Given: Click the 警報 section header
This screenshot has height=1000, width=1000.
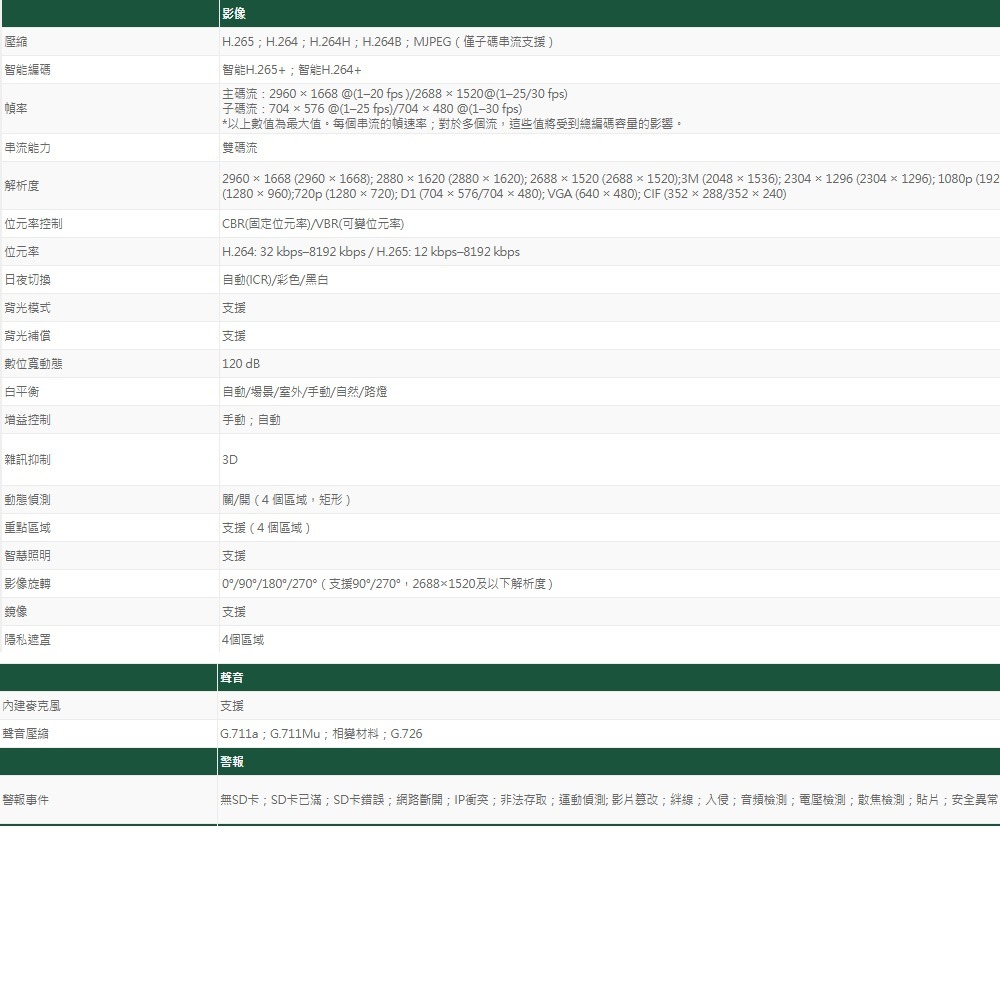Looking at the screenshot, I should click(232, 761).
